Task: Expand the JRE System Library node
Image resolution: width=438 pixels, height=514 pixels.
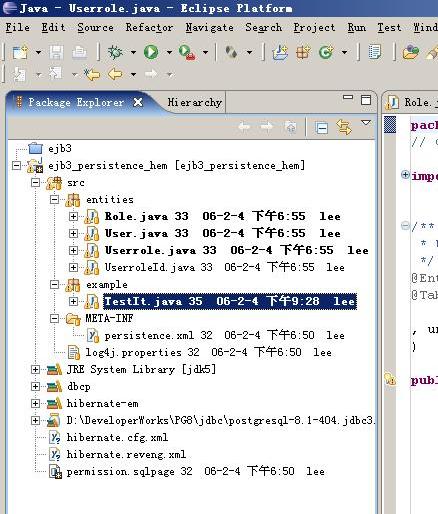Action: [35, 369]
